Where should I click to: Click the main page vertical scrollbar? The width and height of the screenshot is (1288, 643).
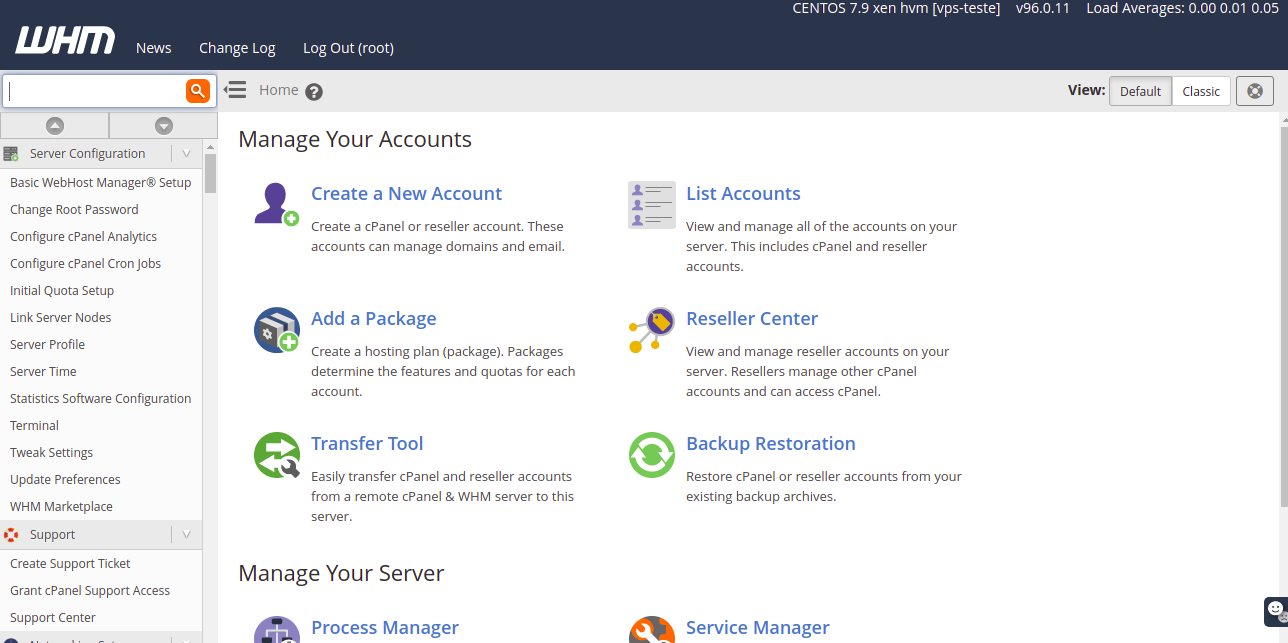1283,315
